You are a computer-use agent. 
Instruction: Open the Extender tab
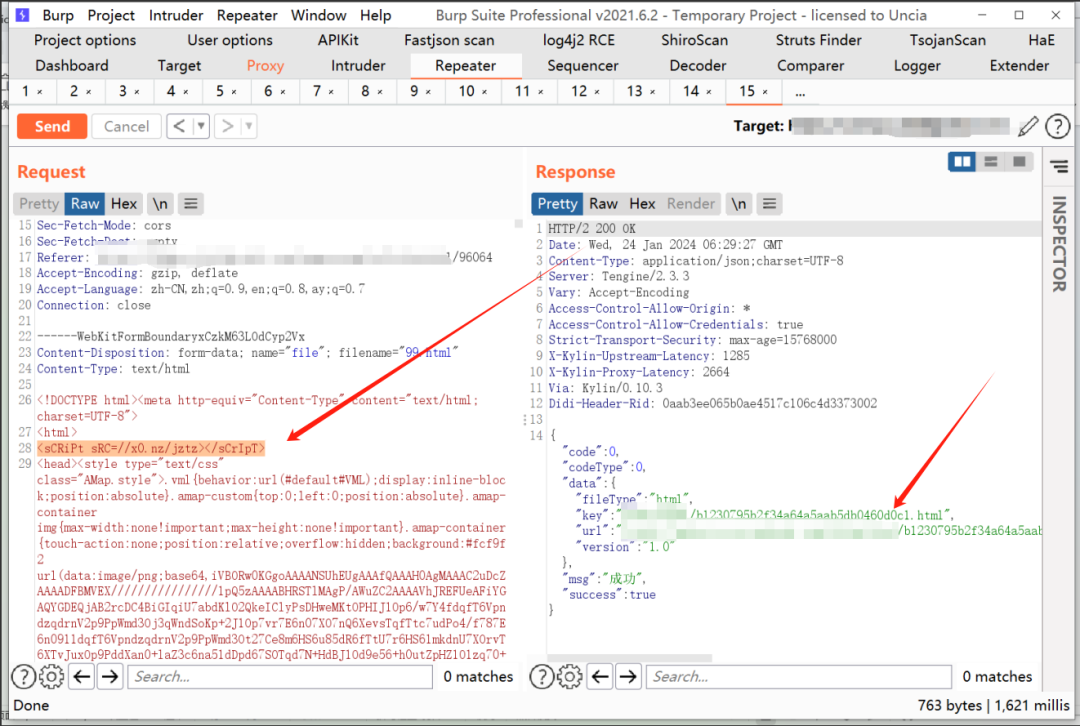click(1019, 66)
